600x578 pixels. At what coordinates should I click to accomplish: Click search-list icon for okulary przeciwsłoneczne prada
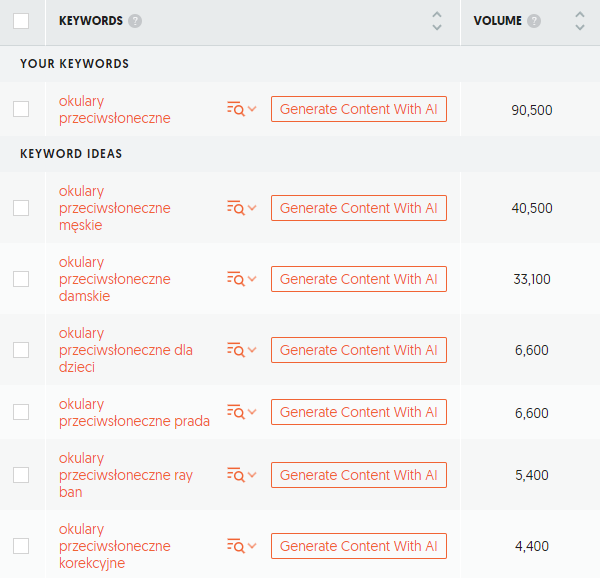pos(236,412)
